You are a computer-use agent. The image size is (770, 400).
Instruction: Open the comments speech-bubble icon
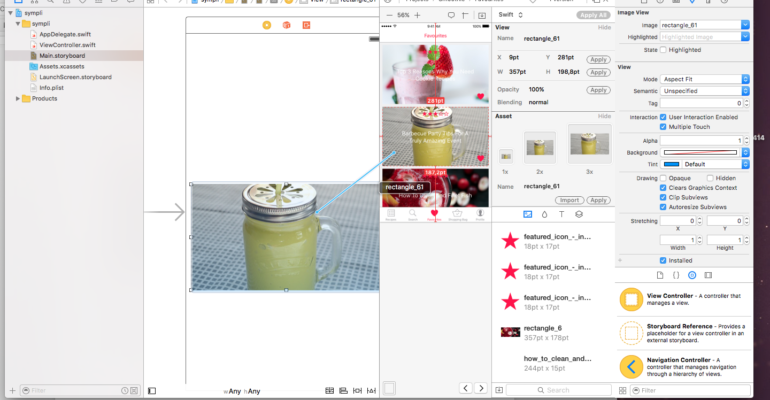[x=451, y=15]
